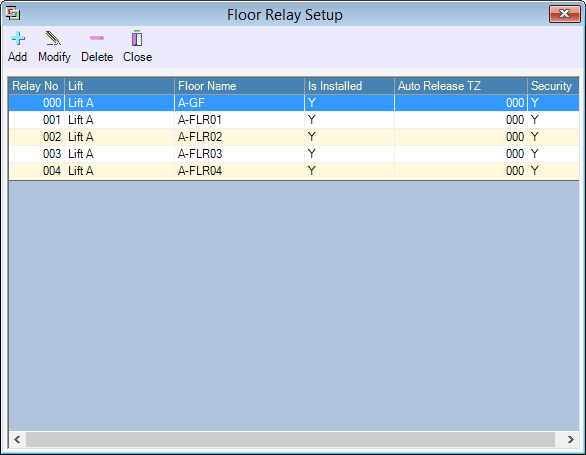The width and height of the screenshot is (586, 455).
Task: Sort by Relay No column header
Action: [x=36, y=86]
